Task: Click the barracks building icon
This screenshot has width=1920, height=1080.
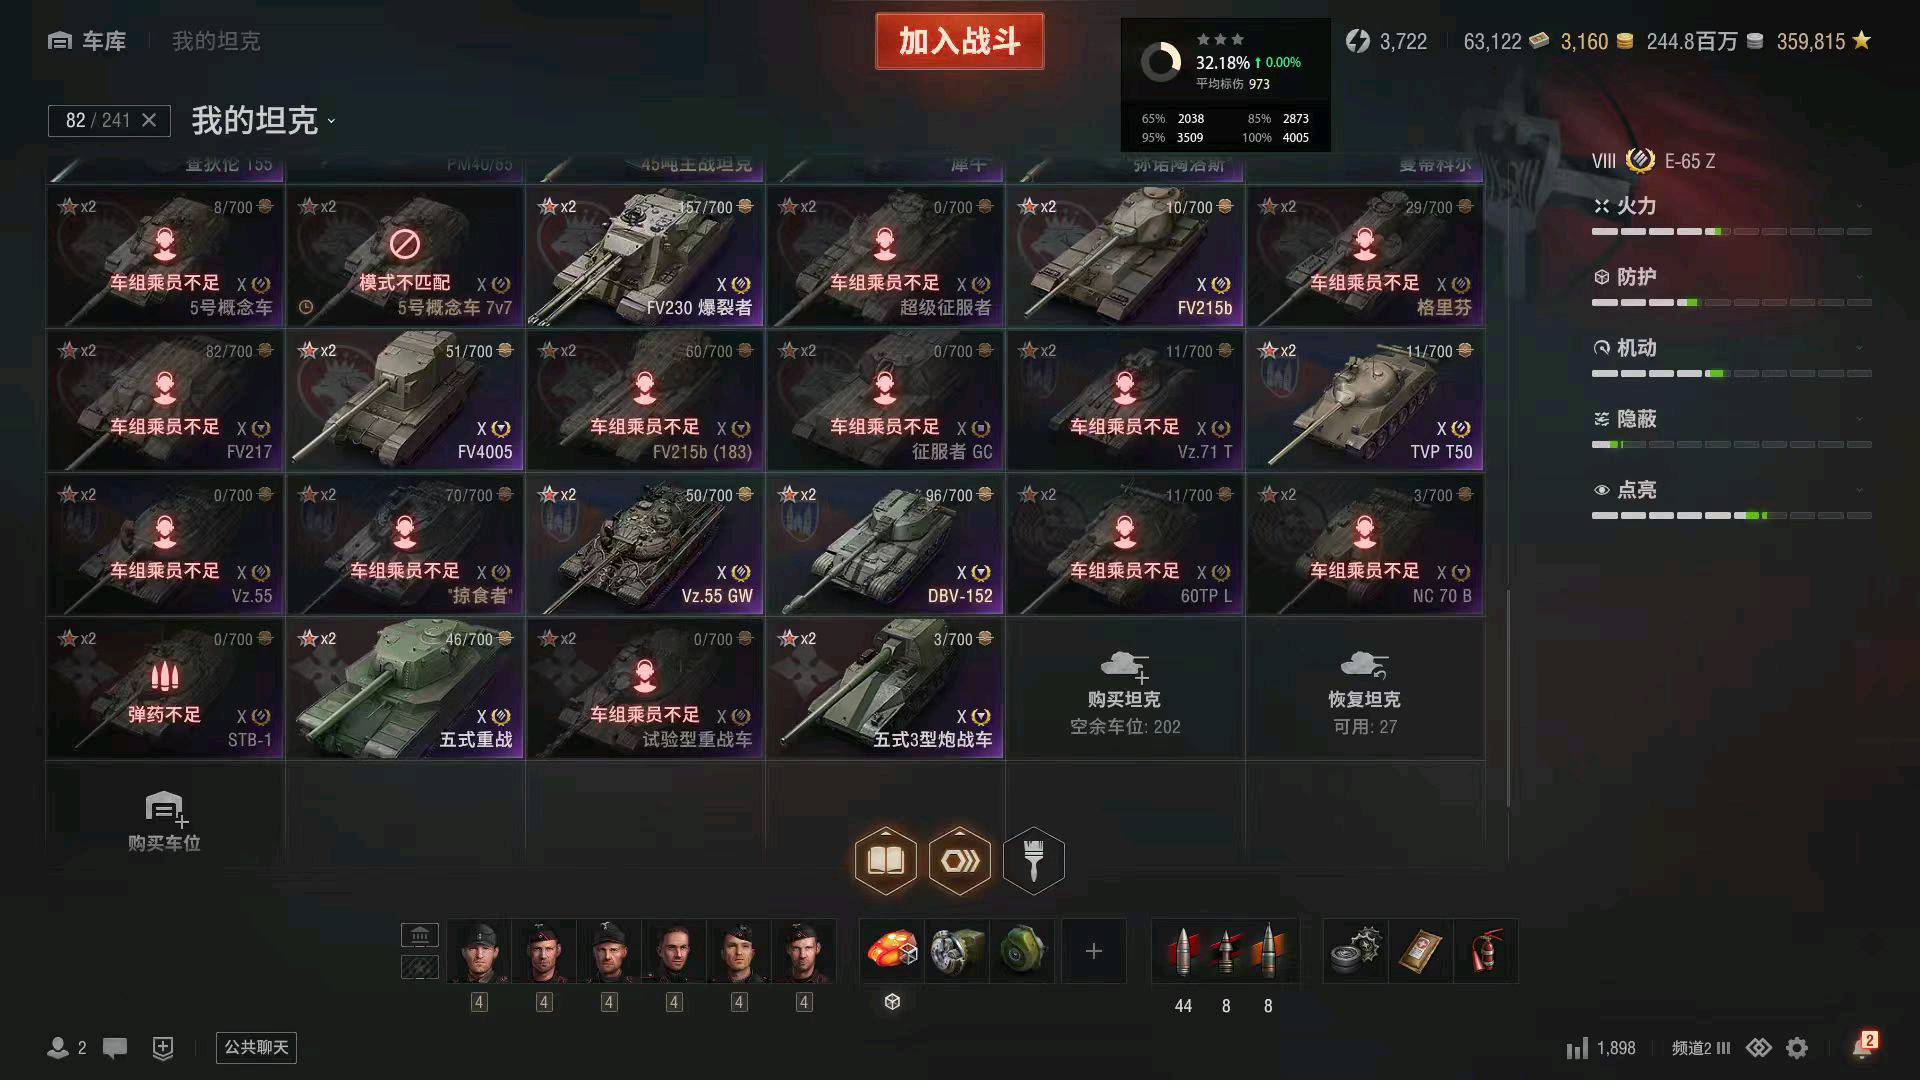Action: [420, 936]
